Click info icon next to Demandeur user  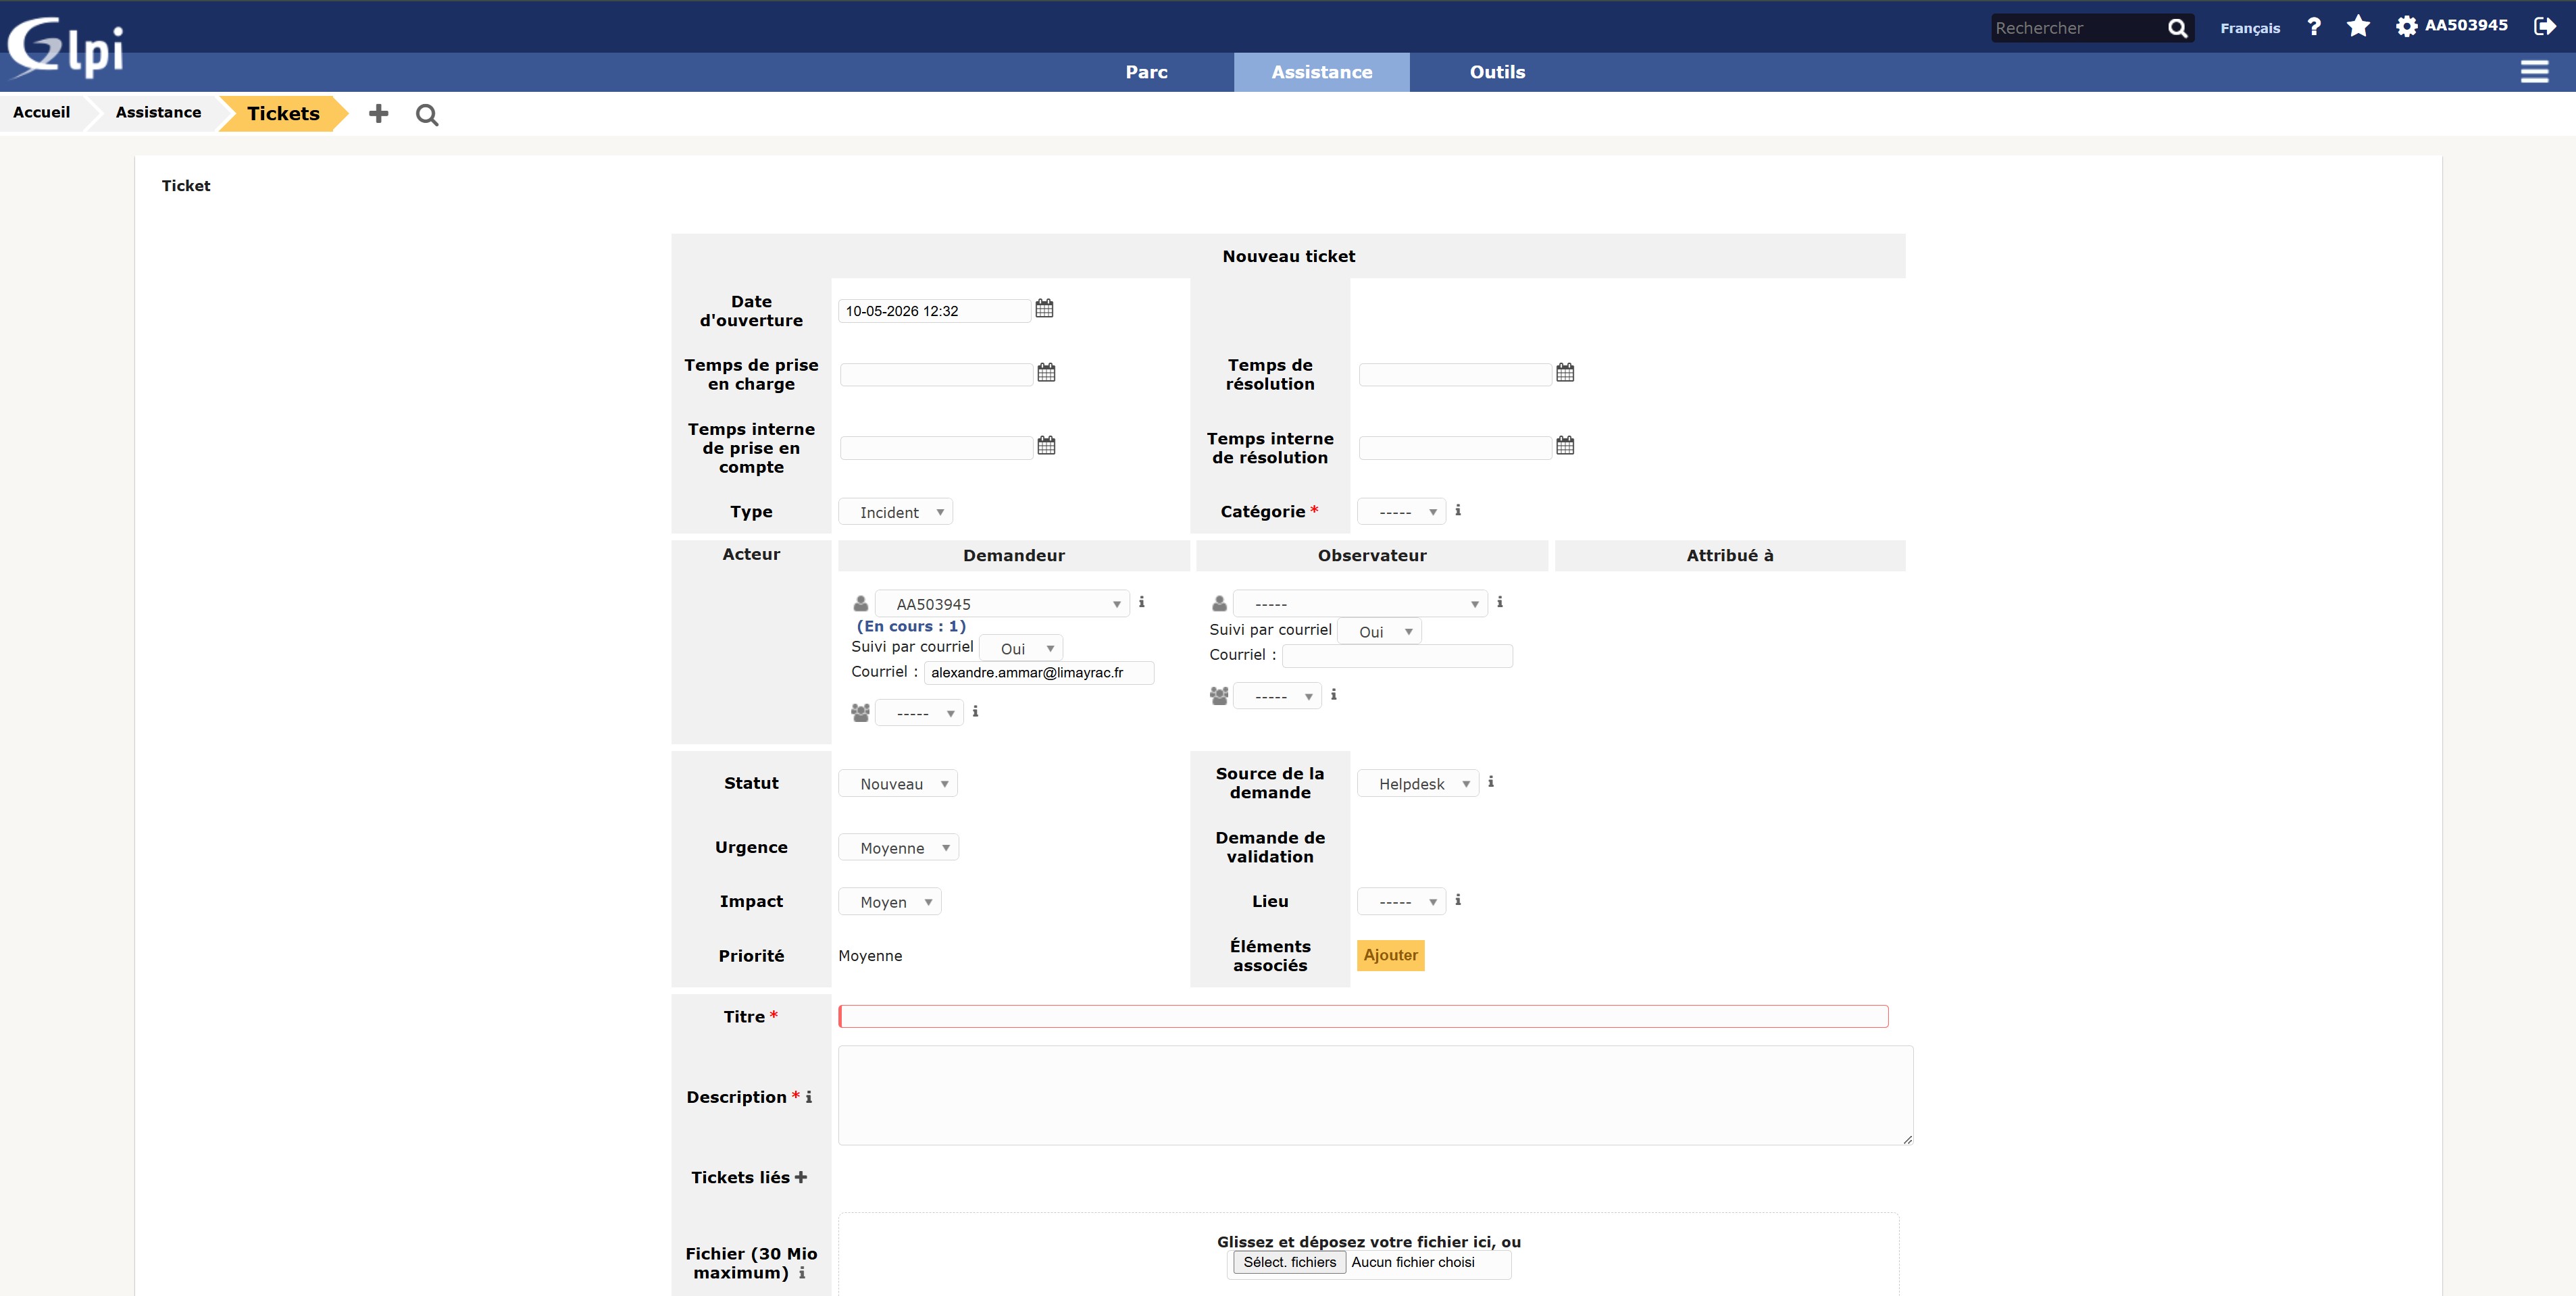coord(1141,602)
